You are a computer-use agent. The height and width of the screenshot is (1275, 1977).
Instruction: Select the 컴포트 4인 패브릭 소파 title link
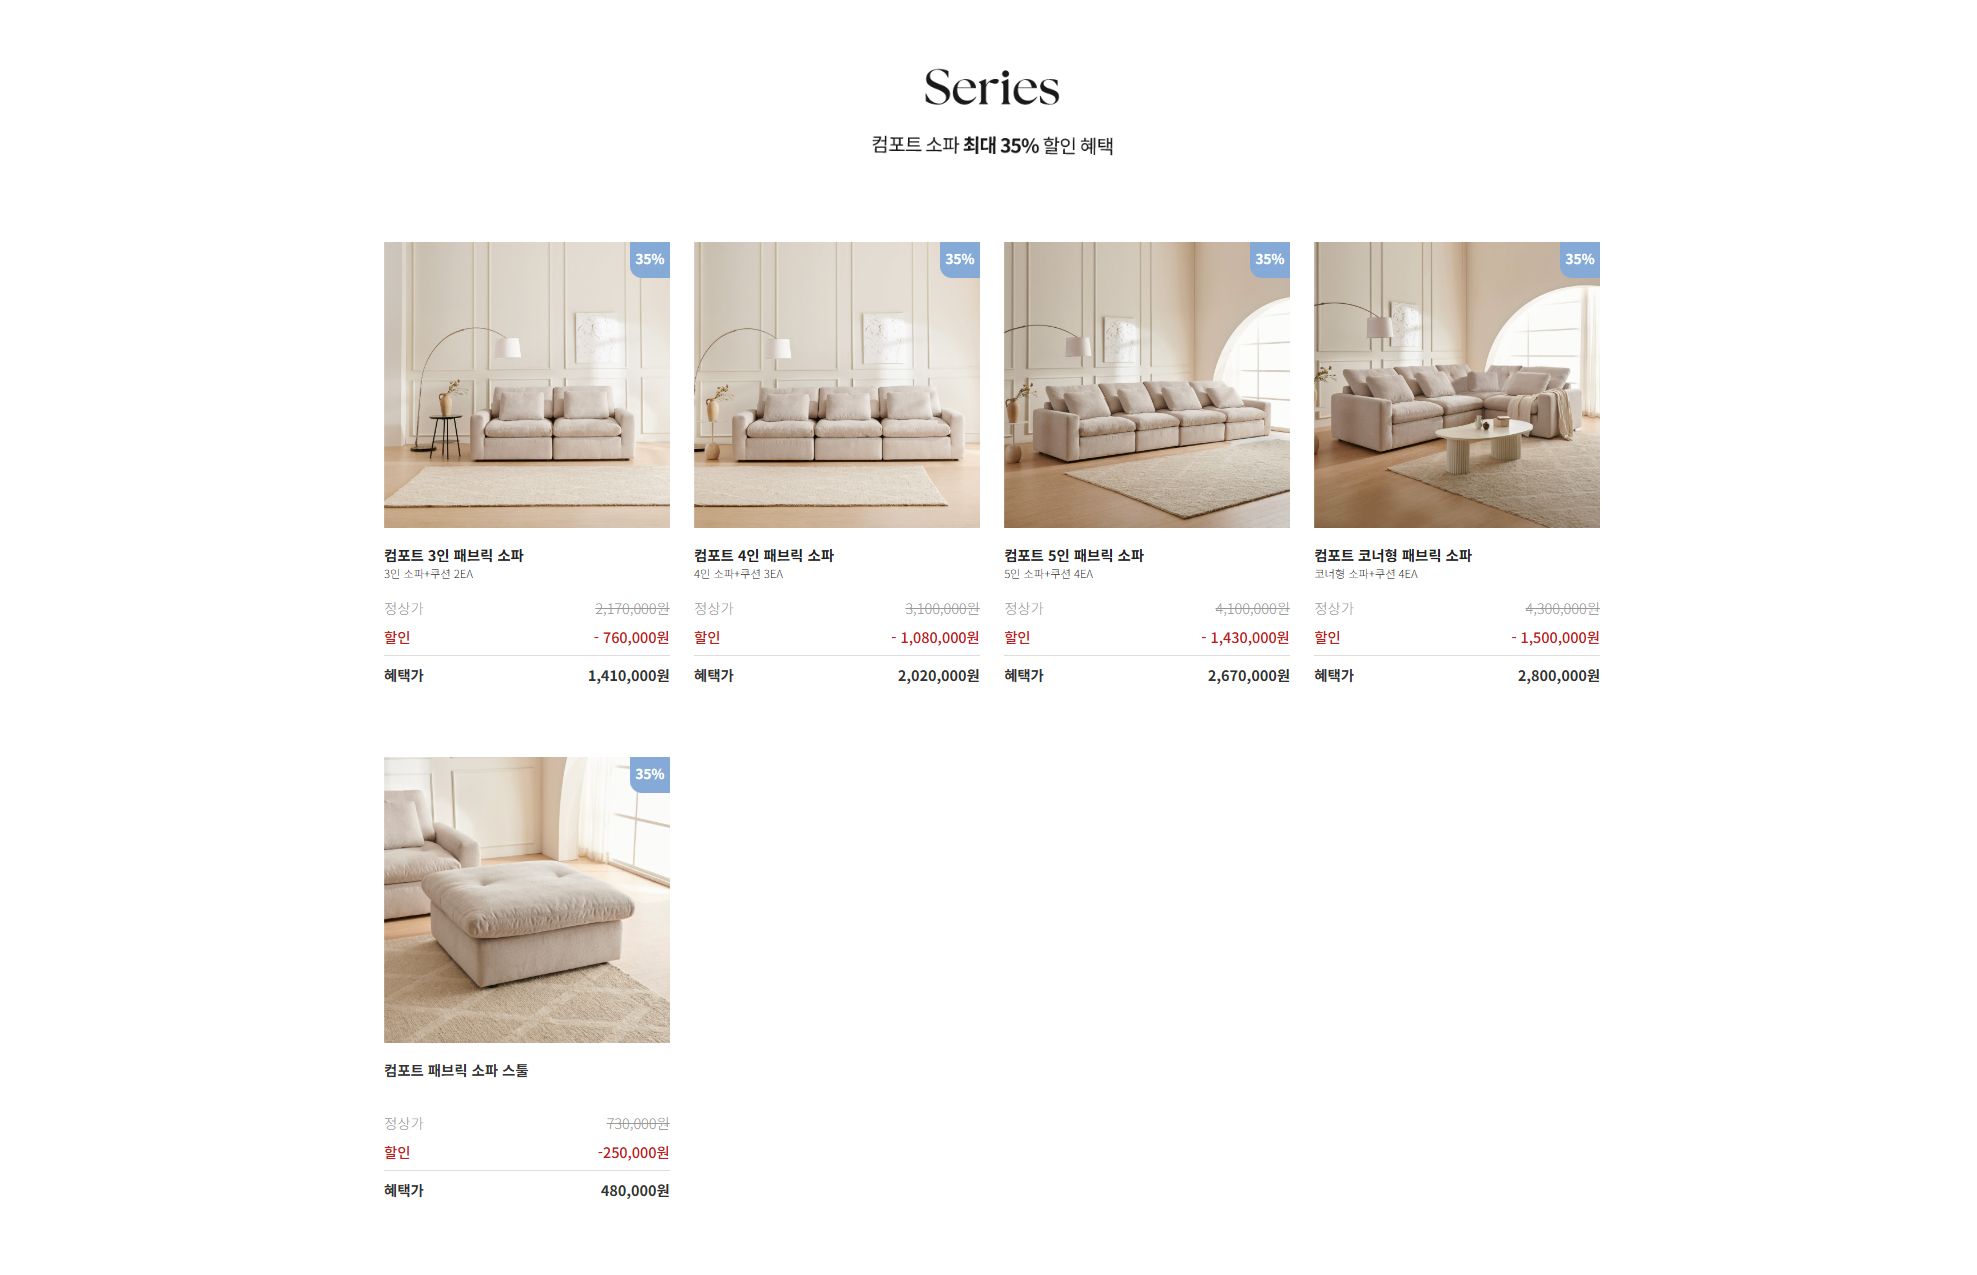click(764, 555)
